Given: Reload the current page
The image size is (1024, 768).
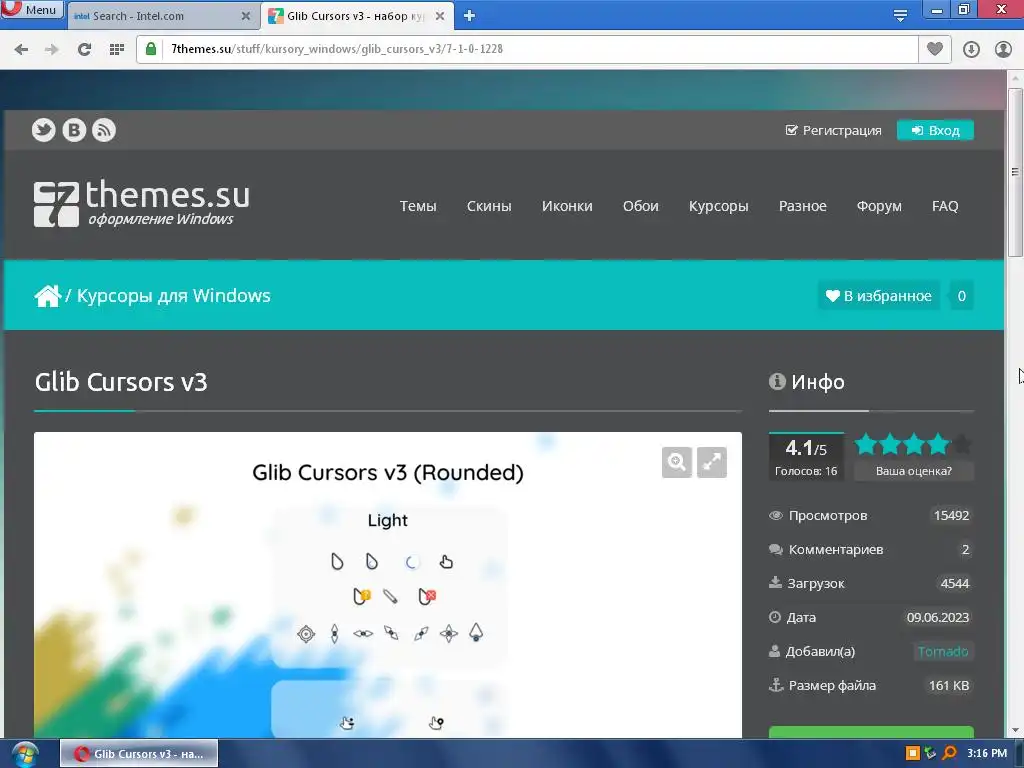Looking at the screenshot, I should click(84, 49).
